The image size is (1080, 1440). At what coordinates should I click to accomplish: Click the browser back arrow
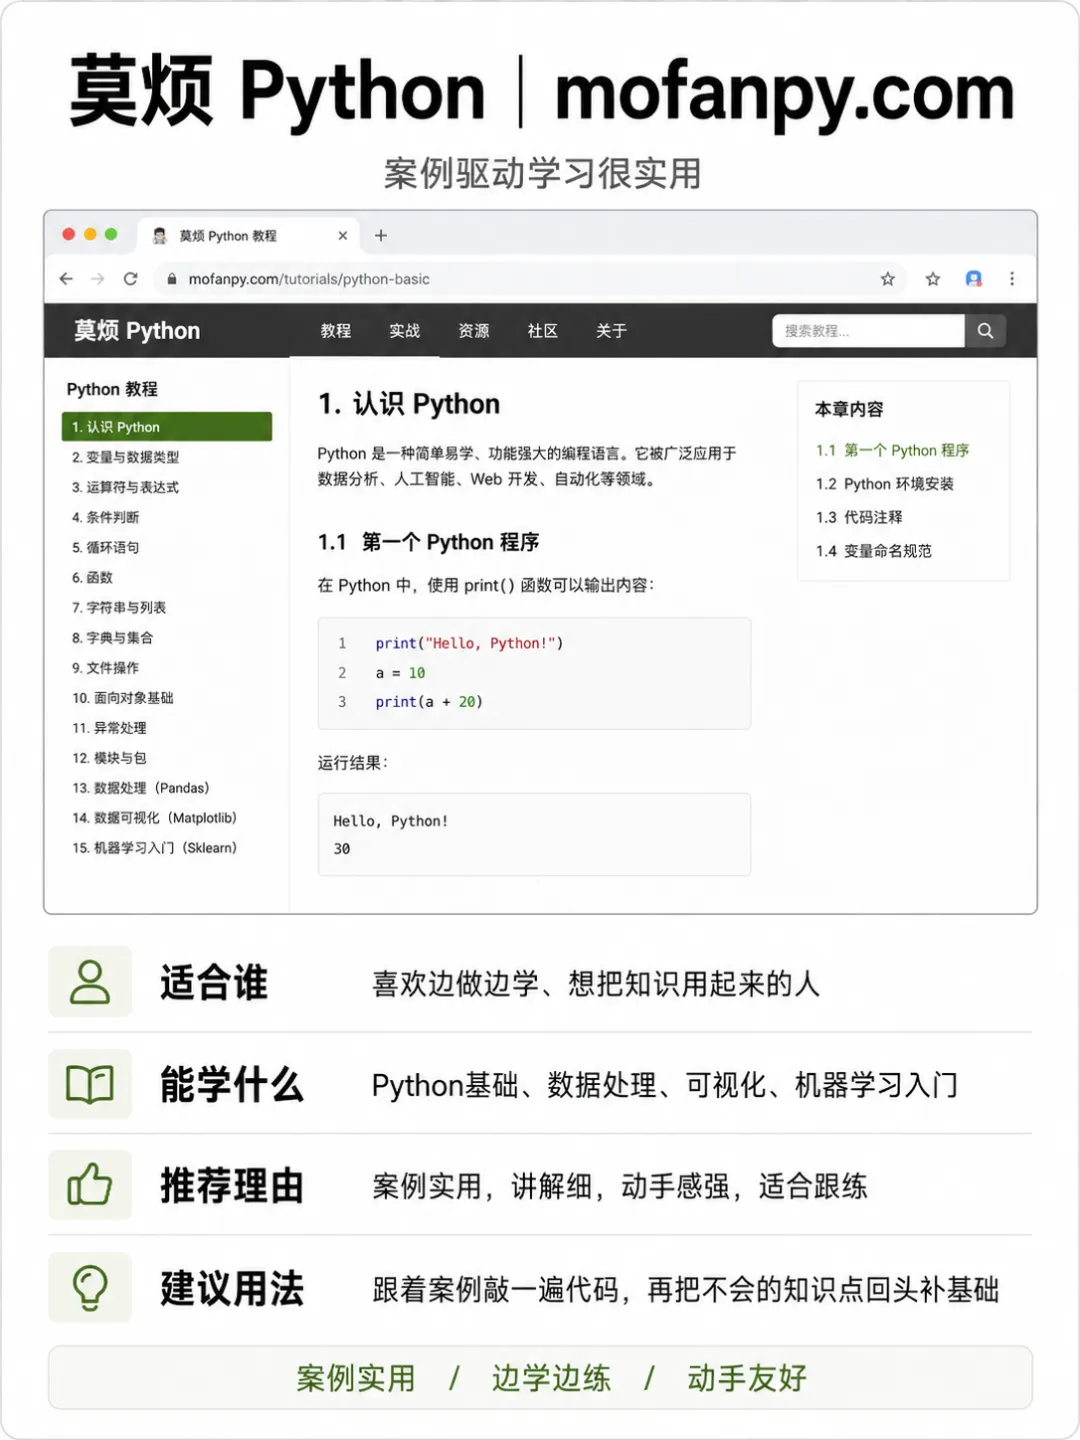click(66, 279)
